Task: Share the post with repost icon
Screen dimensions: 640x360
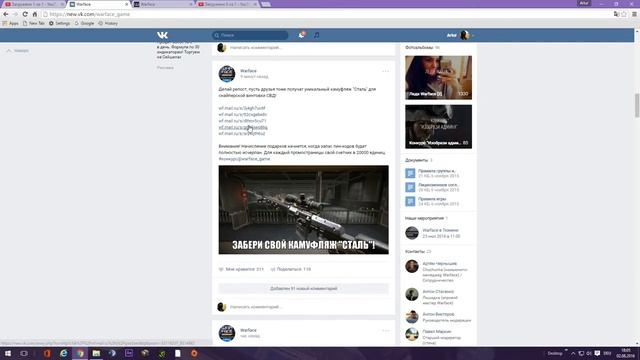Action: (291, 269)
